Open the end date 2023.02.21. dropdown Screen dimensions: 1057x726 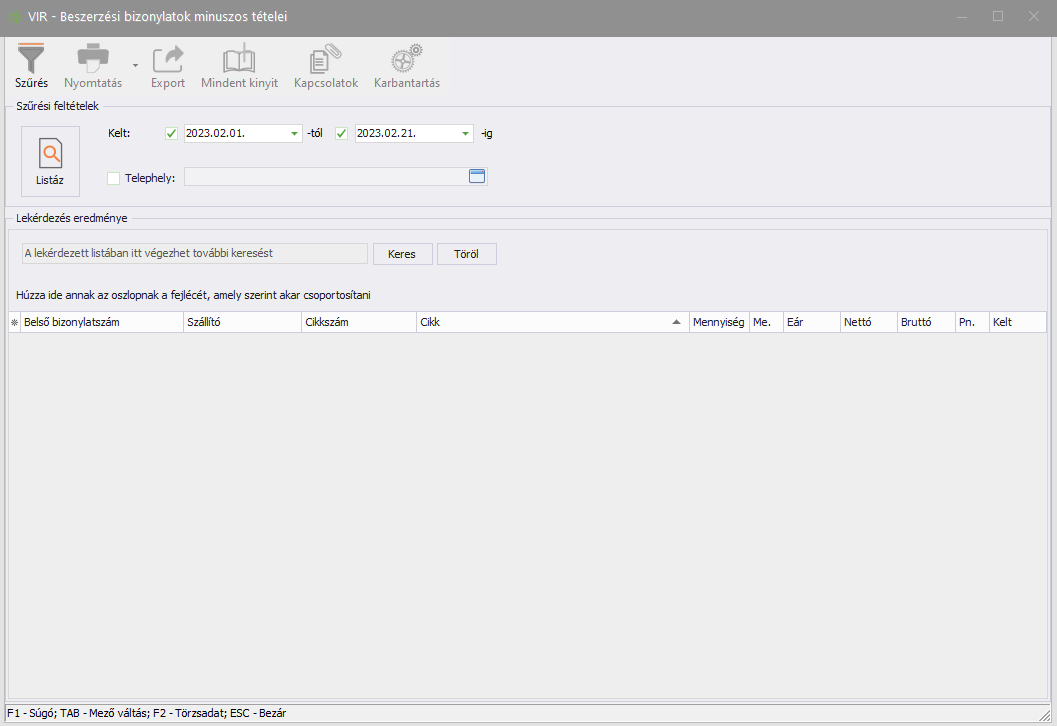tap(465, 134)
